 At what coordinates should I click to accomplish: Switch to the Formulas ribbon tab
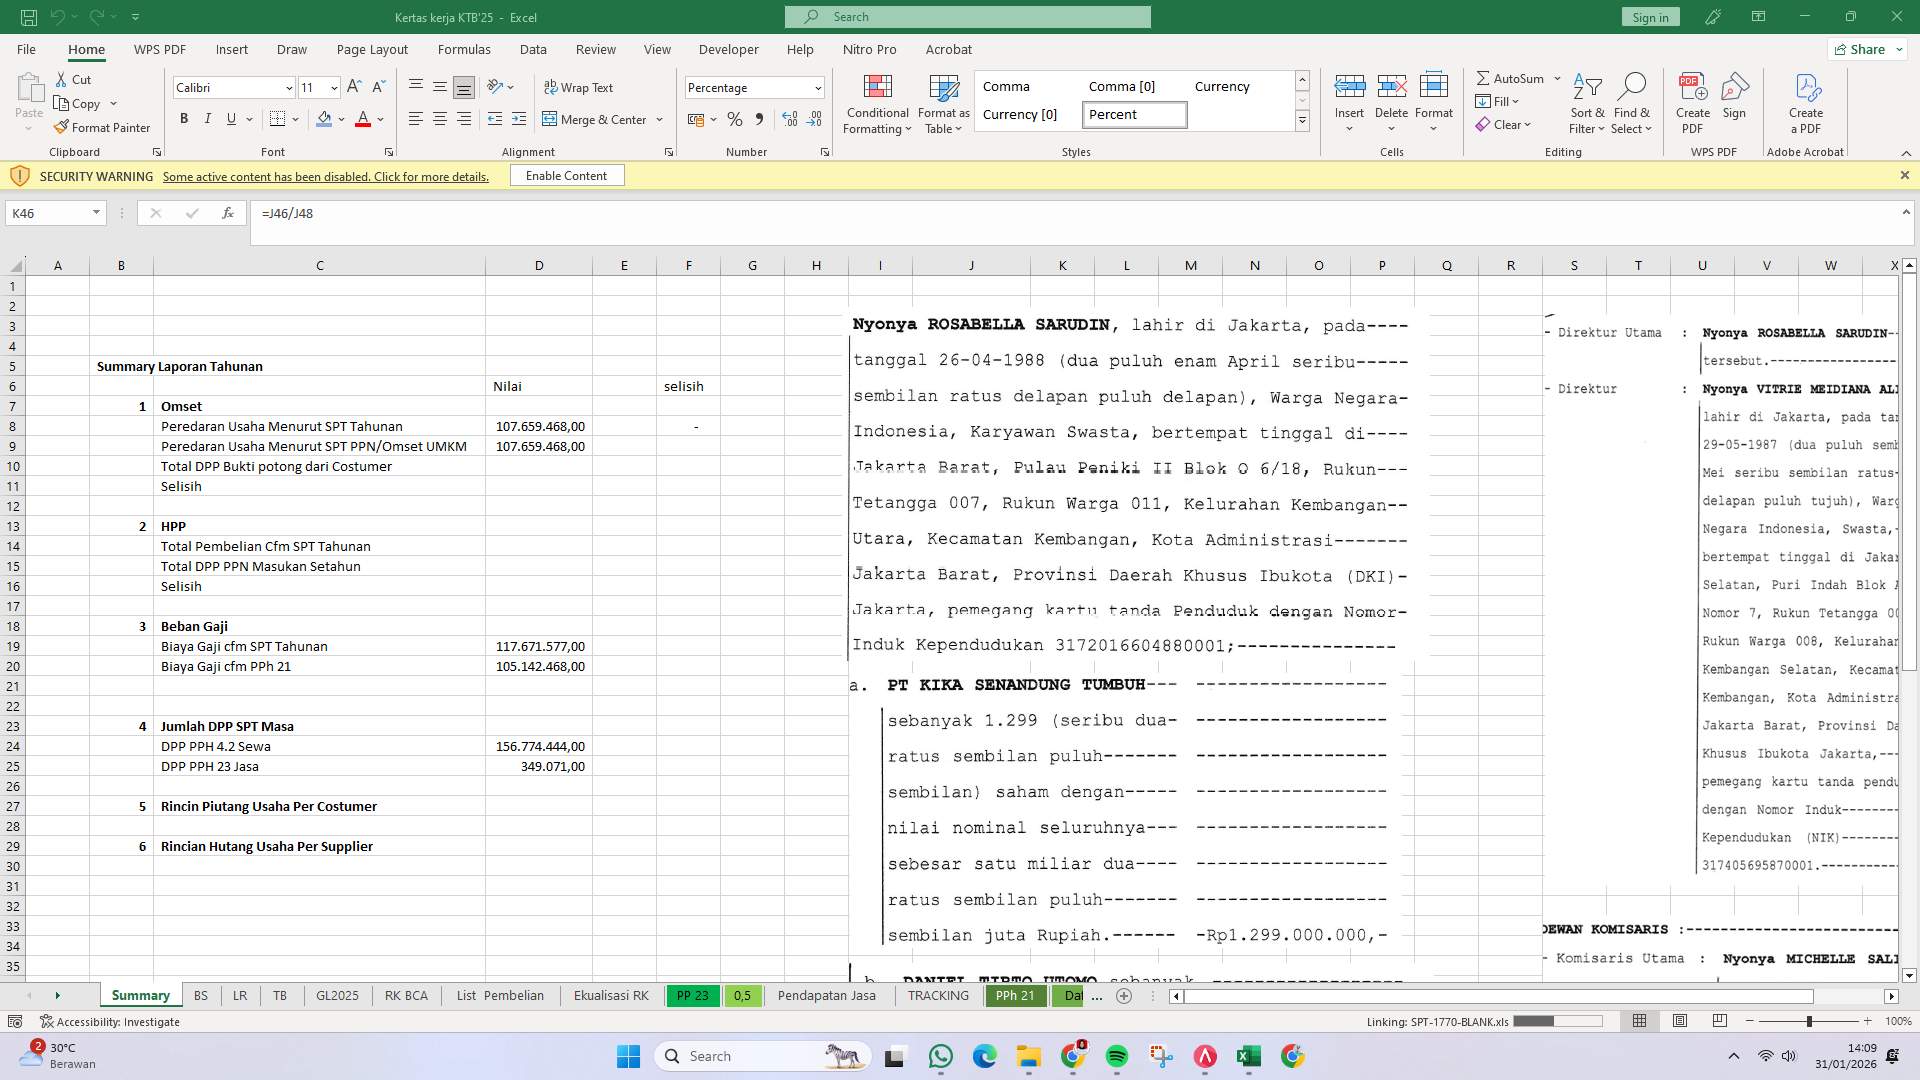pyautogui.click(x=465, y=49)
